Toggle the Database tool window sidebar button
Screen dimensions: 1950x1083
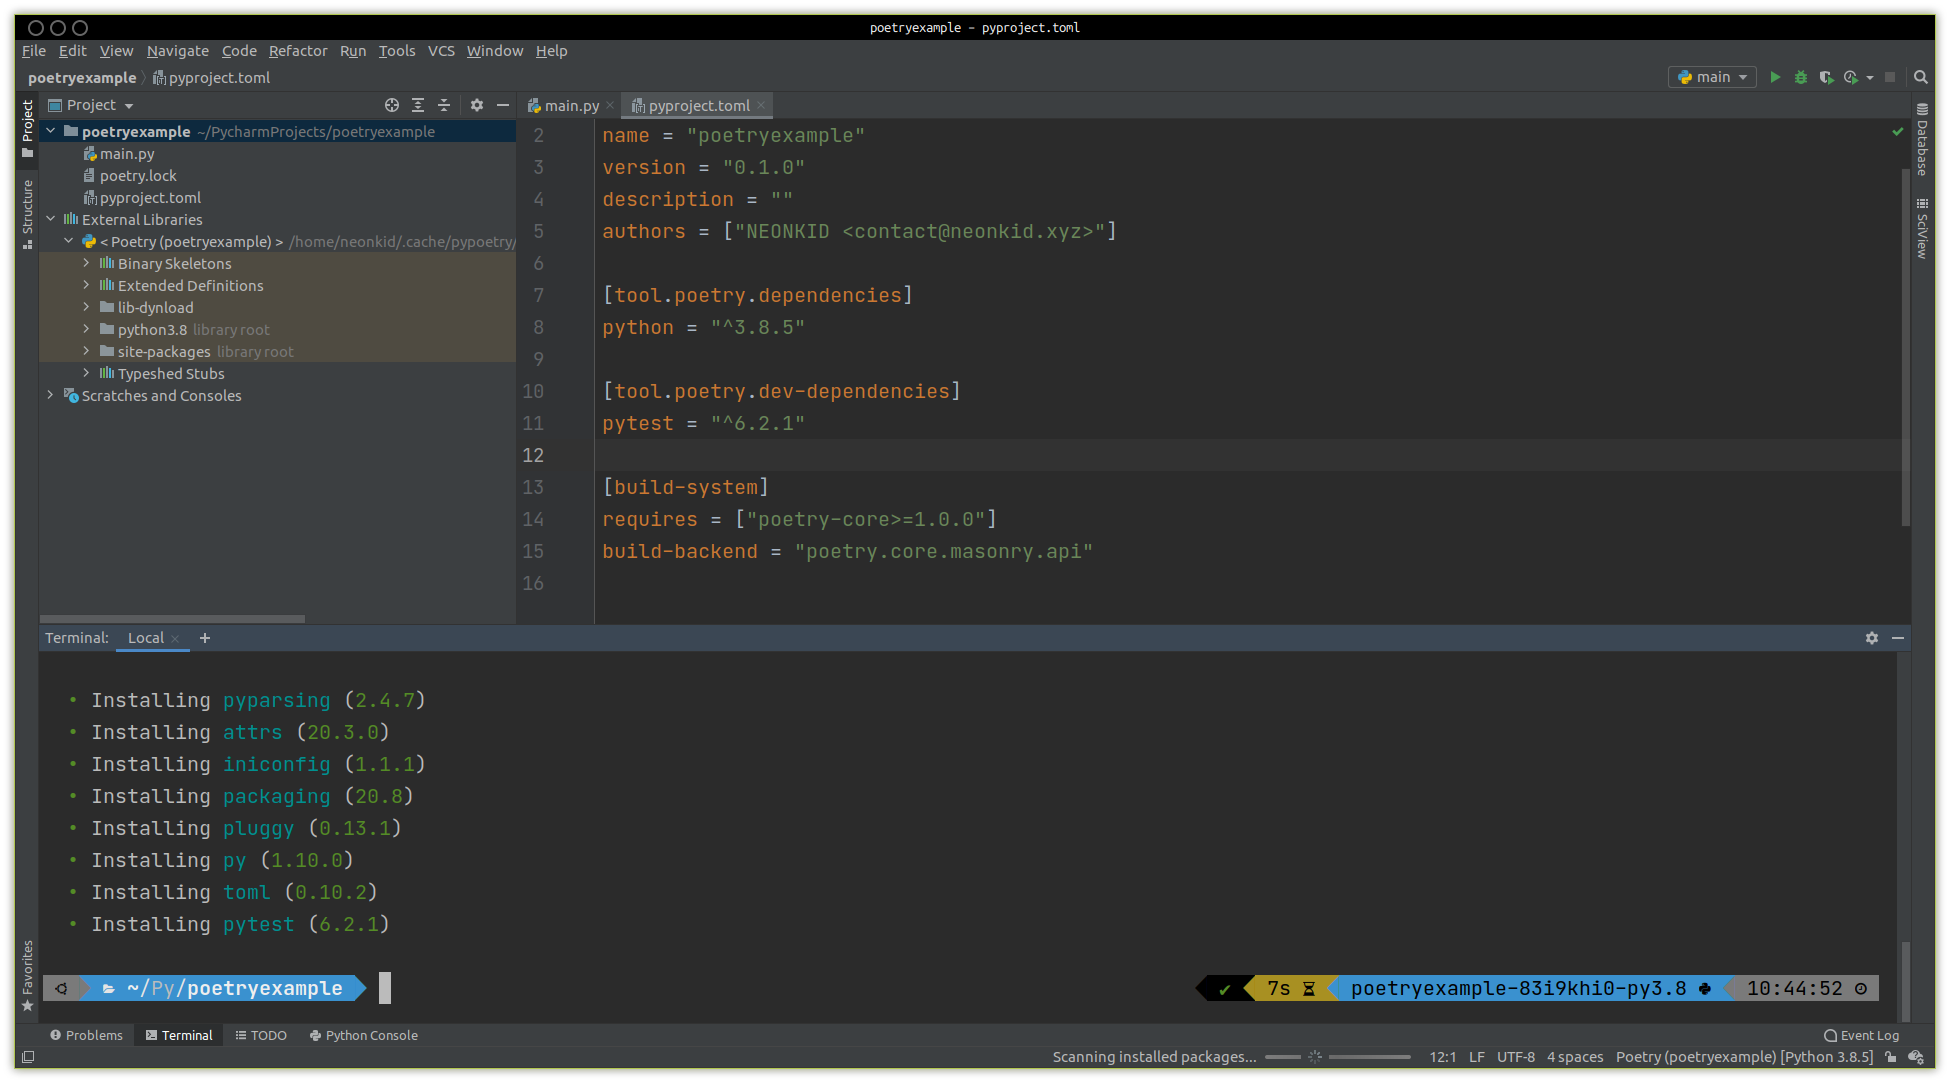coord(1921,140)
